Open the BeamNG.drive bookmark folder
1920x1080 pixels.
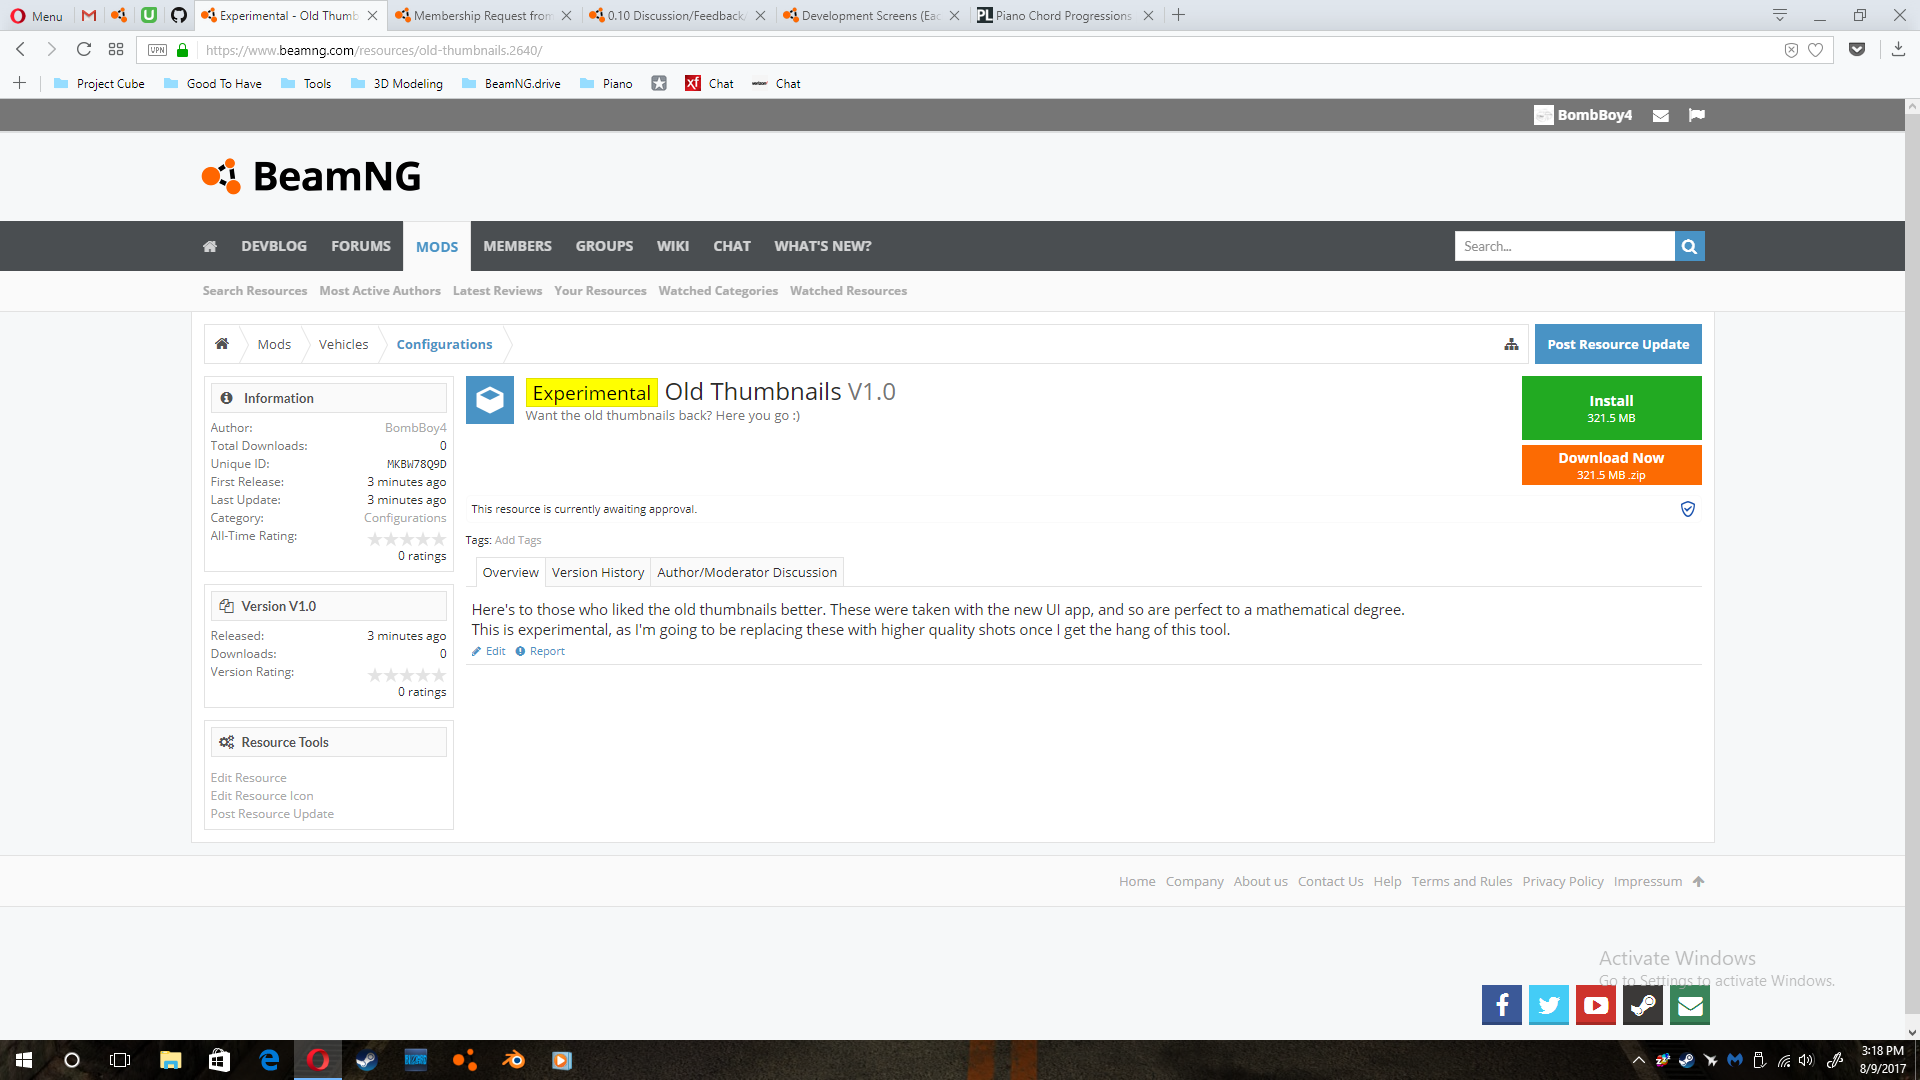click(x=511, y=84)
